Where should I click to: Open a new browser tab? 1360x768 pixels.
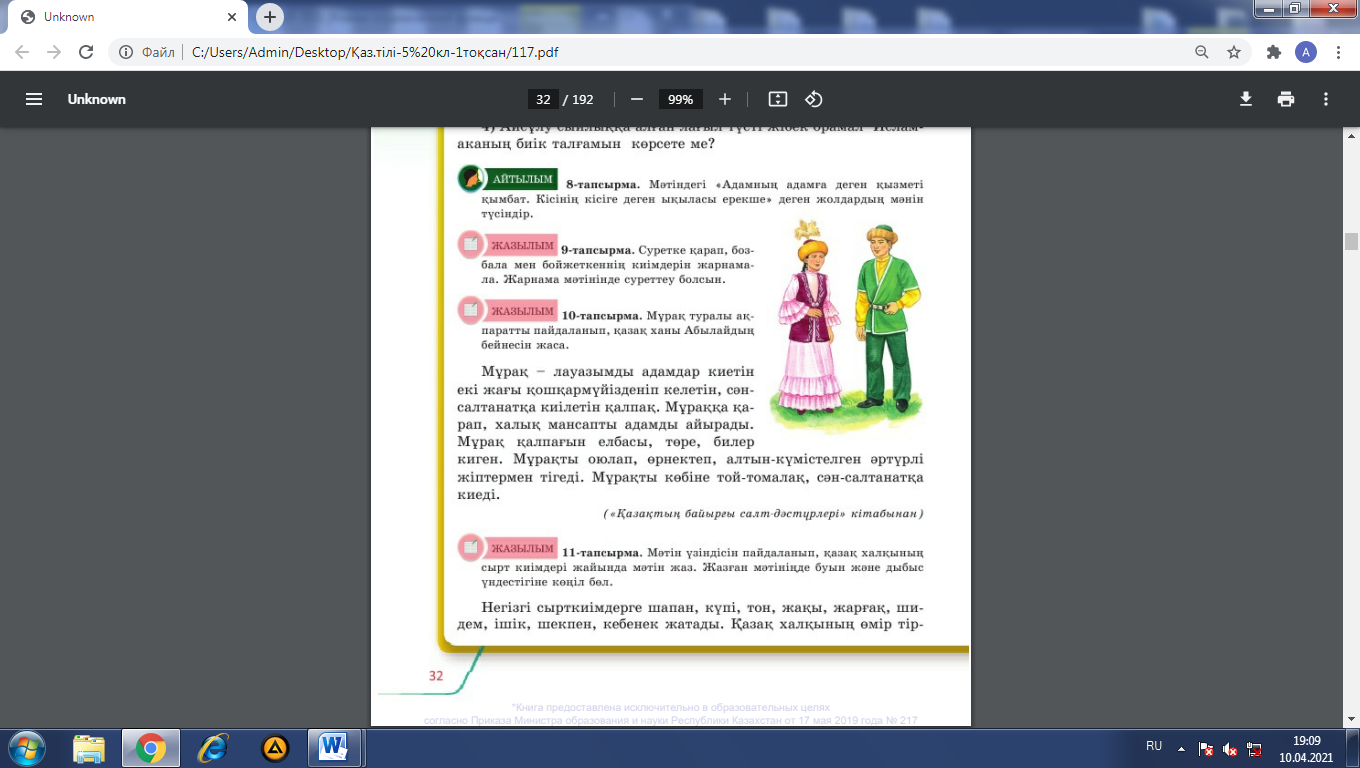coord(270,17)
